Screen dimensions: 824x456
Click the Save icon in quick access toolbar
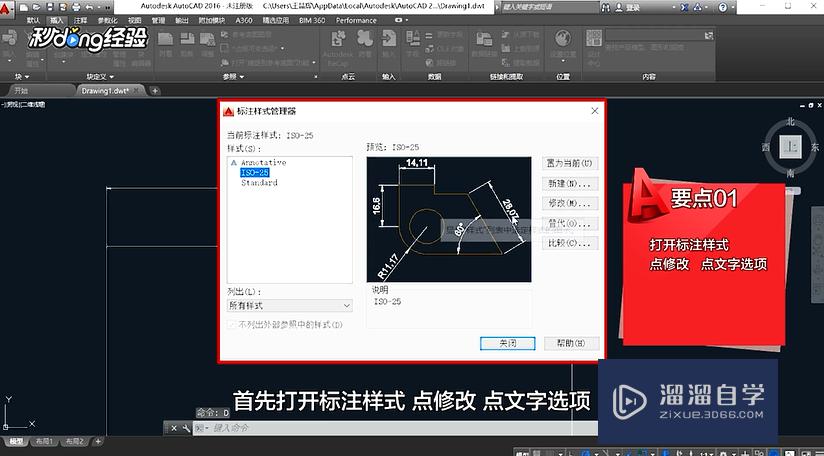pos(49,7)
